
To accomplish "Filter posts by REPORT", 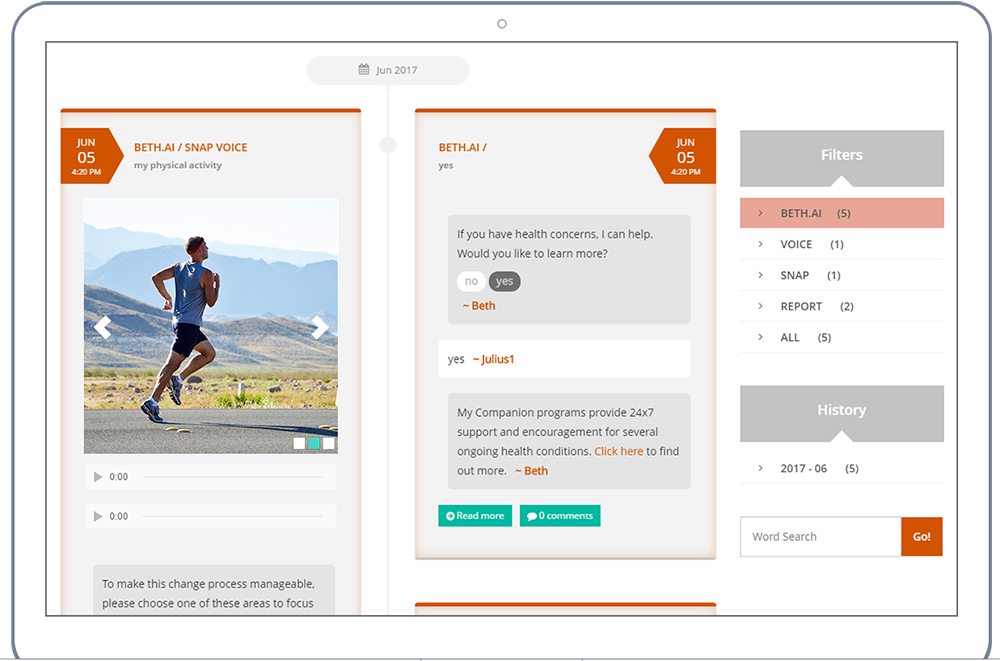I will coord(842,306).
